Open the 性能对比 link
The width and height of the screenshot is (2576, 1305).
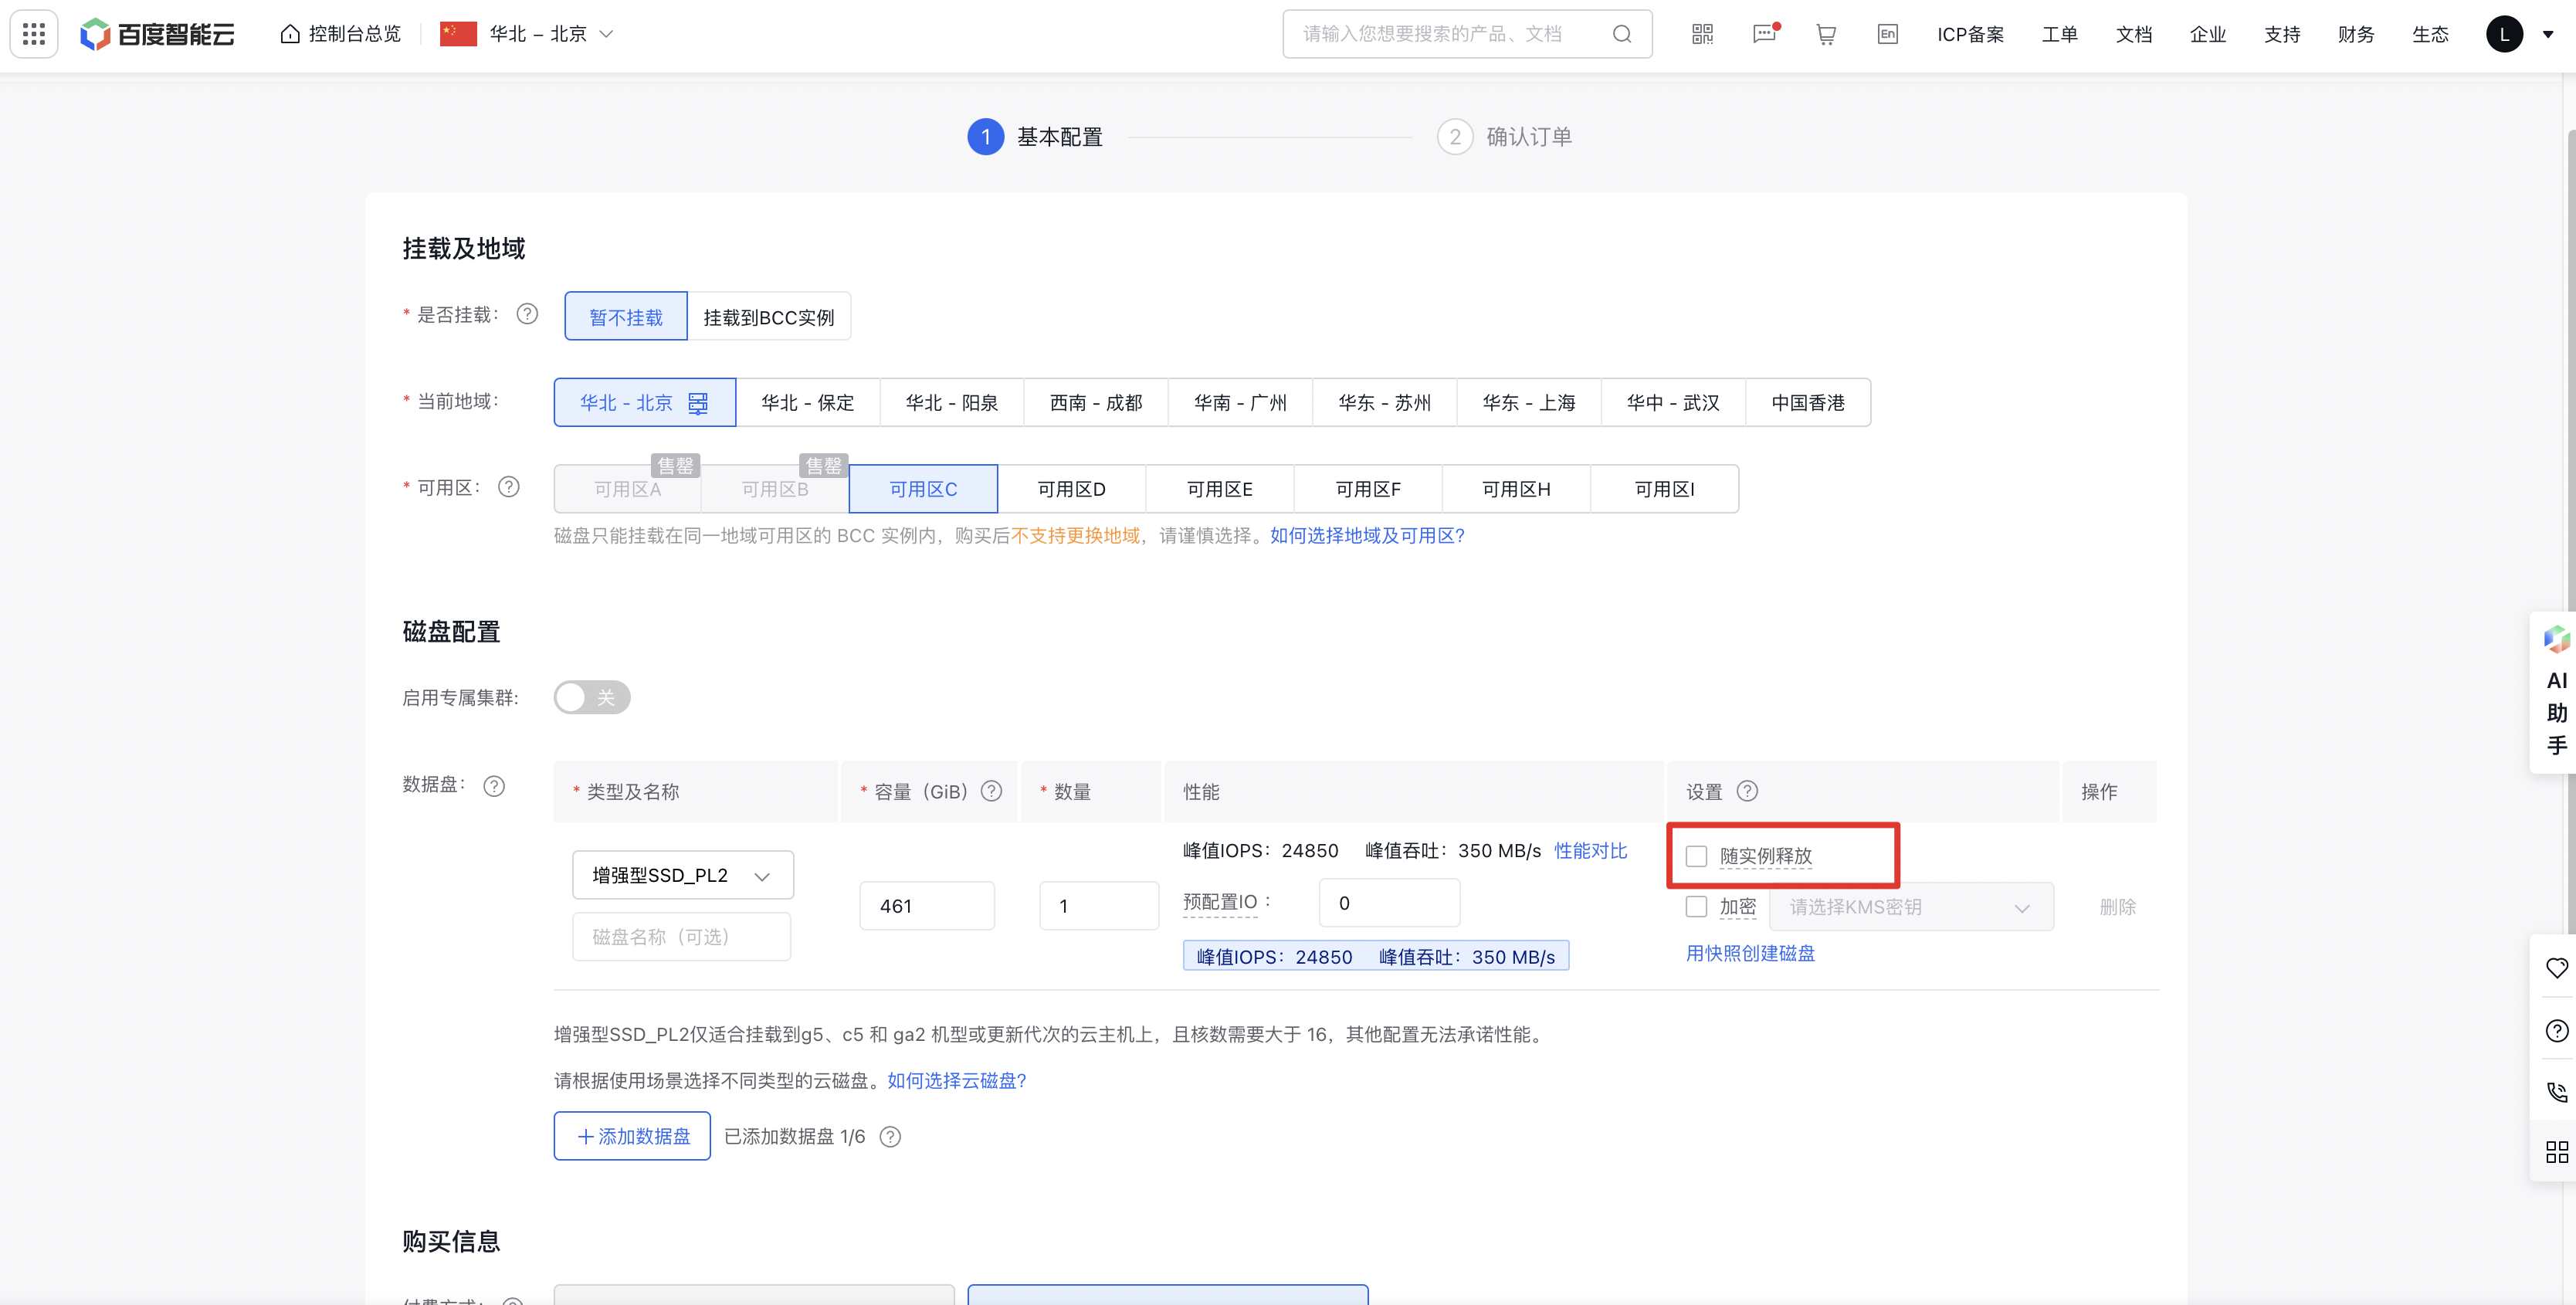click(1590, 851)
